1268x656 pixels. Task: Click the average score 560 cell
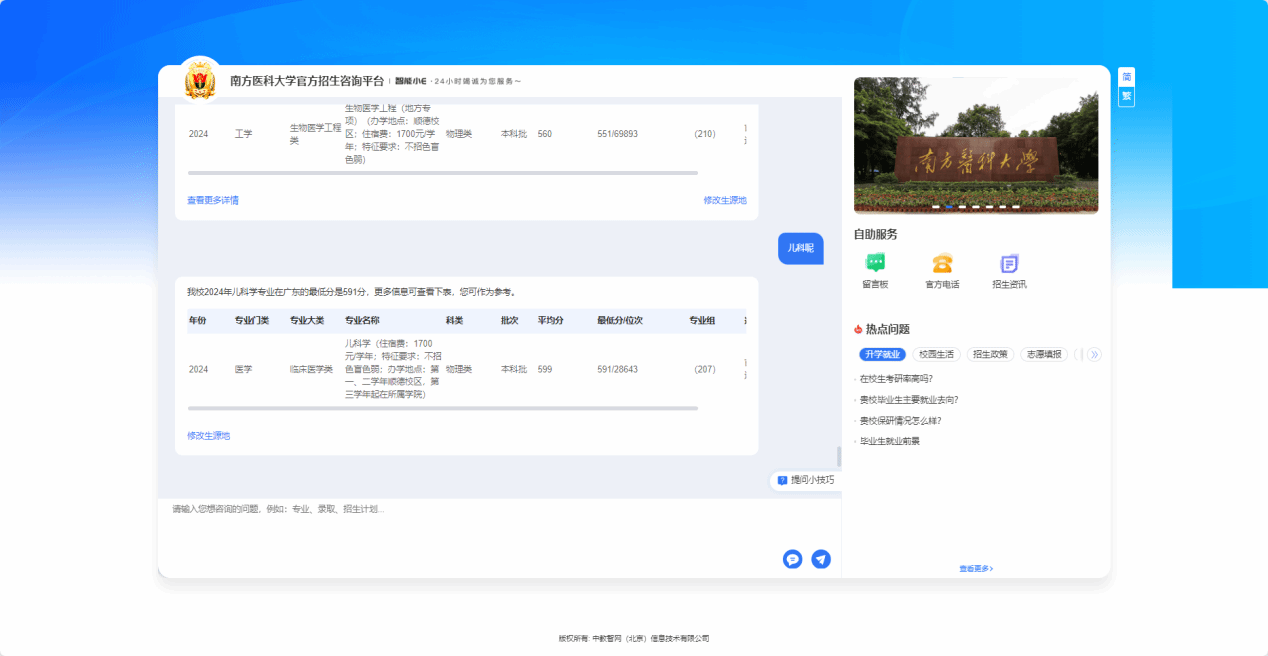pyautogui.click(x=545, y=134)
